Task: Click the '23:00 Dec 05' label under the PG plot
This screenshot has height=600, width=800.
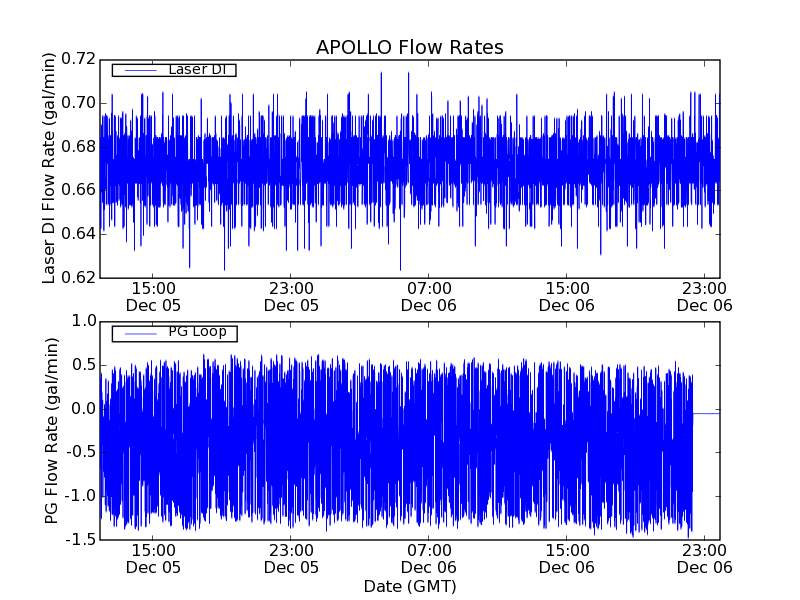Action: (291, 559)
